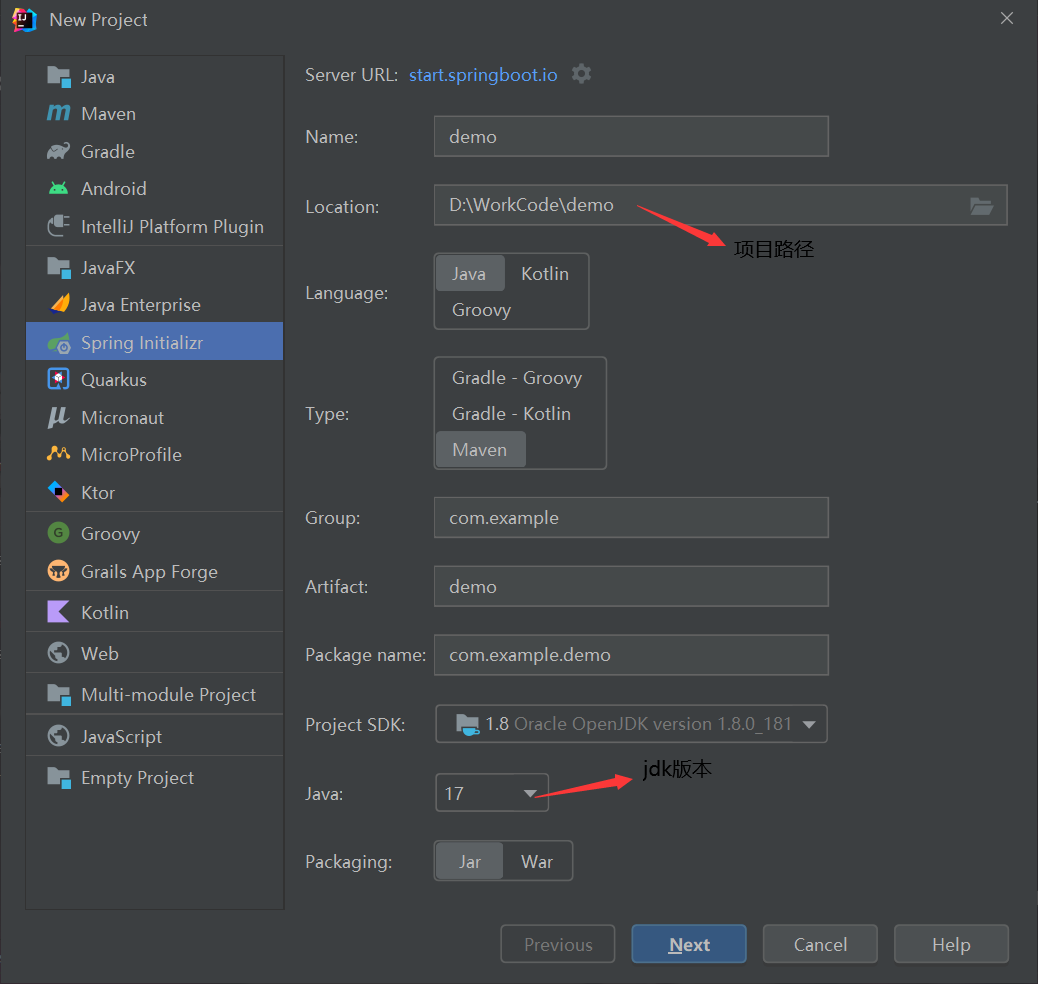Click the Java Enterprise flame icon
The width and height of the screenshot is (1038, 984).
pyautogui.click(x=59, y=304)
